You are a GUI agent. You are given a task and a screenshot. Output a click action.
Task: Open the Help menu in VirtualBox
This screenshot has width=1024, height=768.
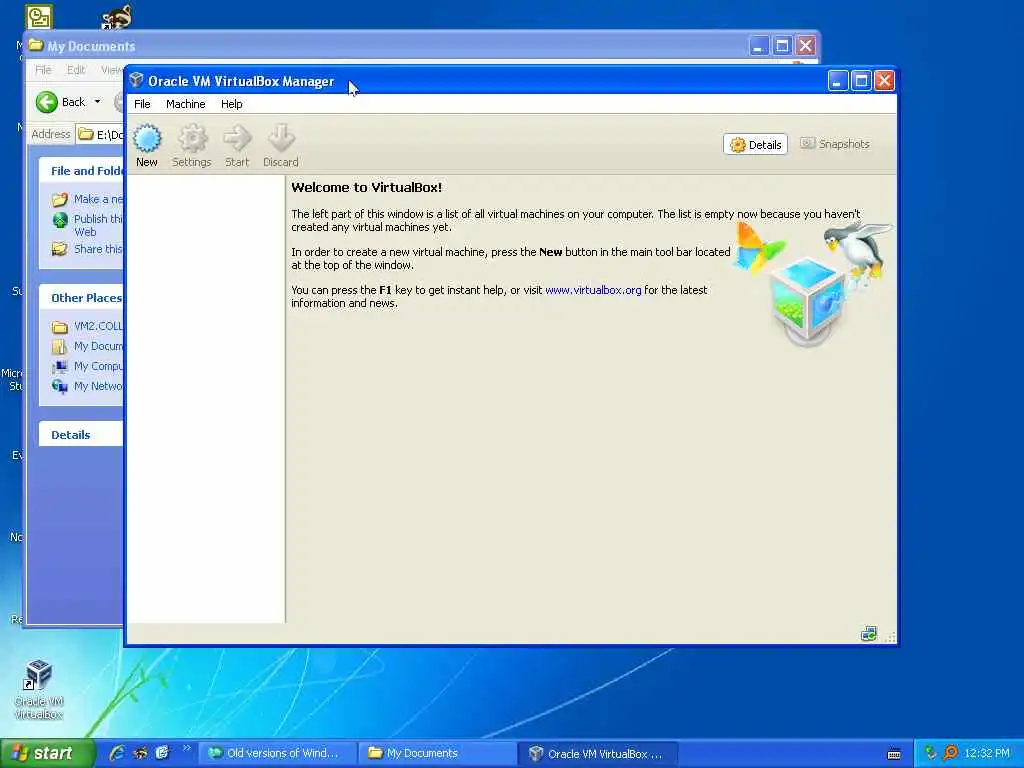[231, 104]
